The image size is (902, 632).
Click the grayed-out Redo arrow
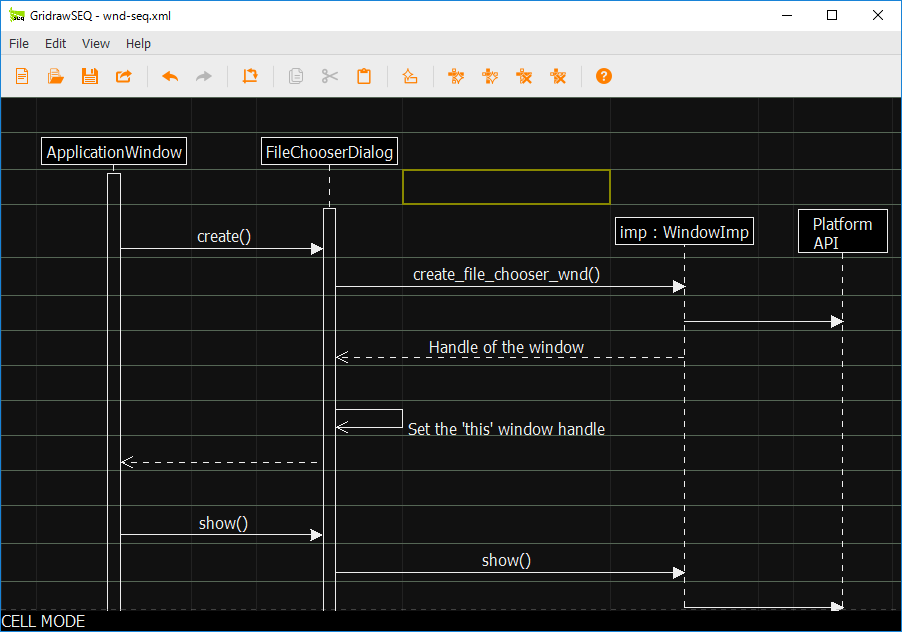point(204,76)
